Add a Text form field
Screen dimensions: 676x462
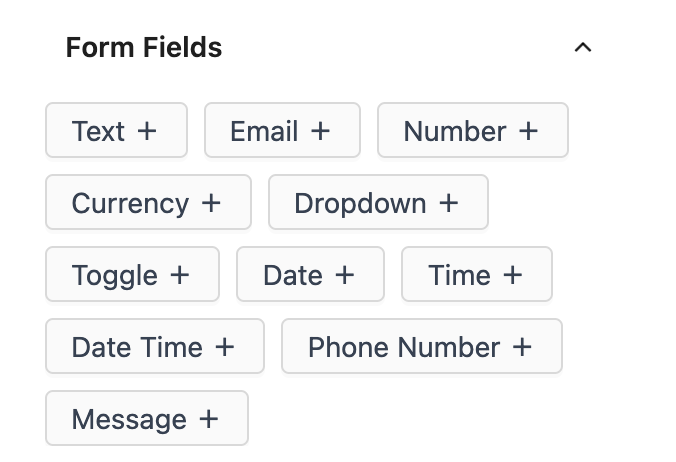tap(116, 131)
